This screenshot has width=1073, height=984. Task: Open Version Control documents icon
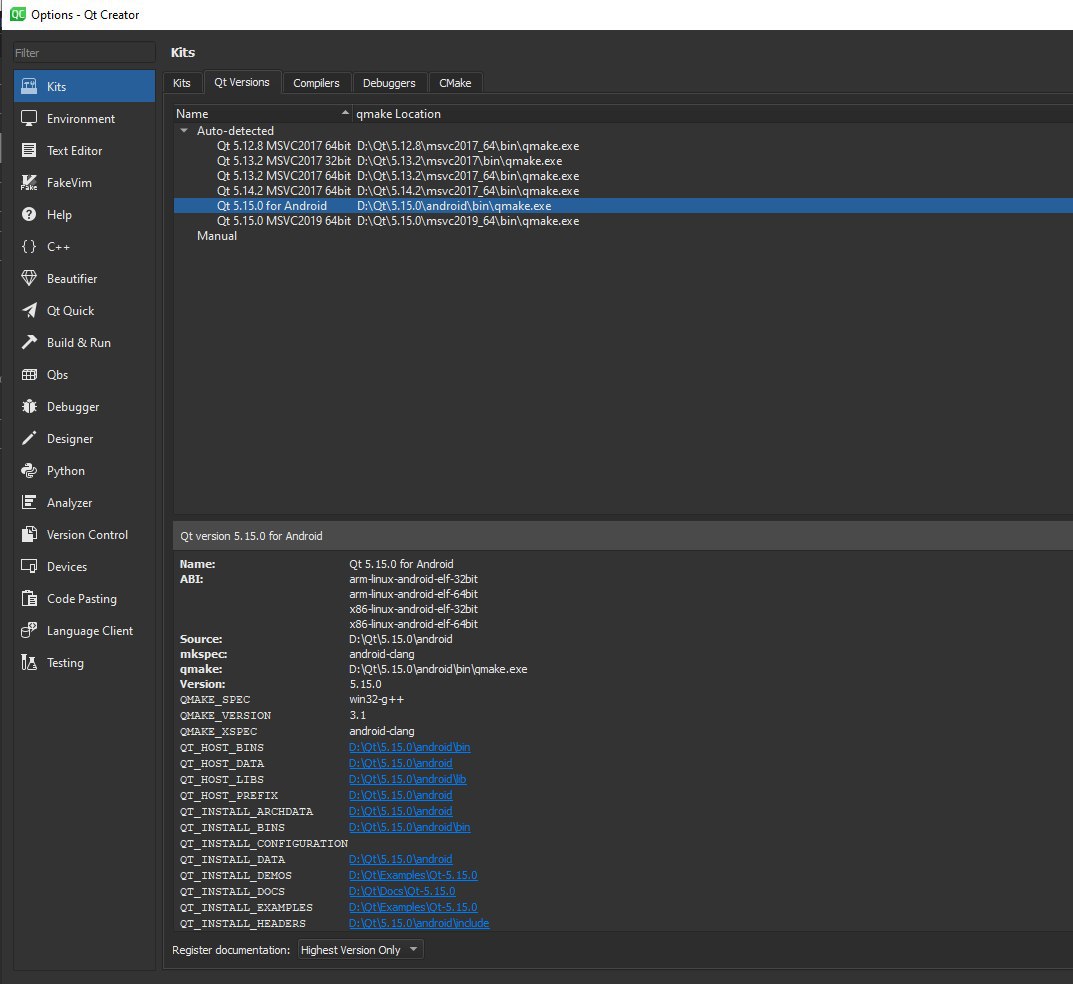click(x=29, y=534)
